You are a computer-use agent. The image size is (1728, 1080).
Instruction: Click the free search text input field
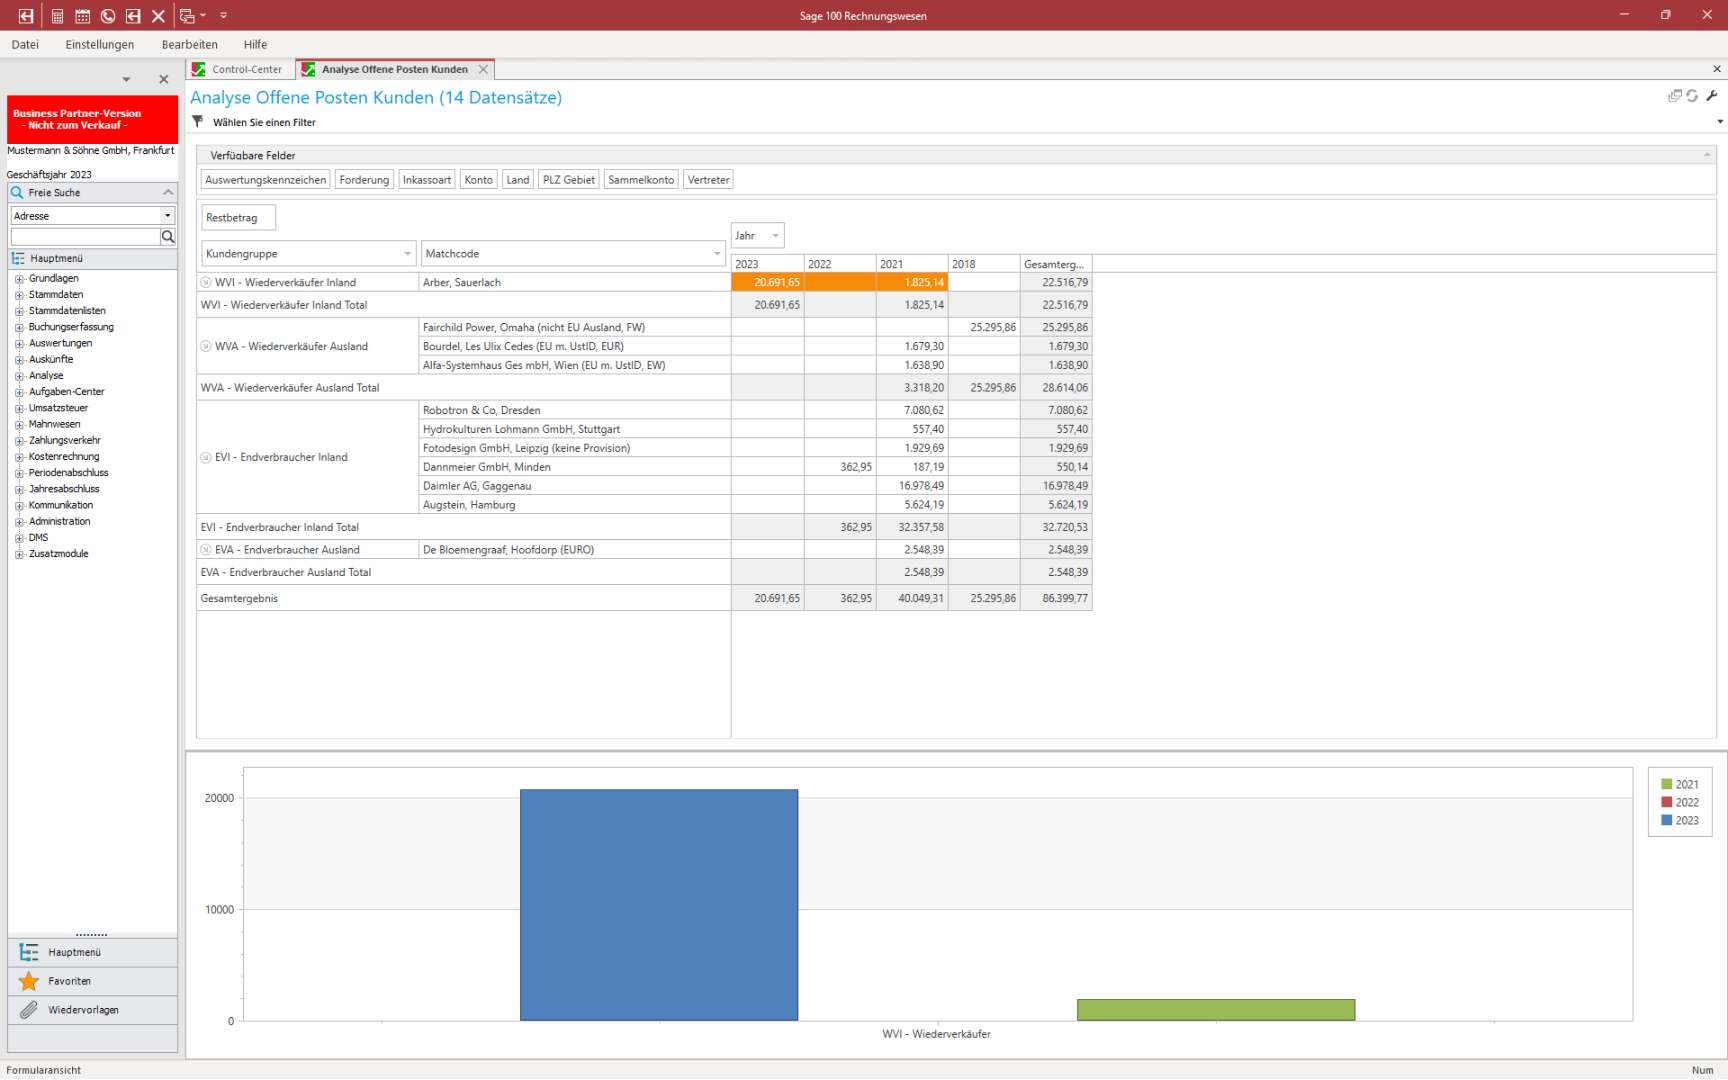click(x=85, y=237)
